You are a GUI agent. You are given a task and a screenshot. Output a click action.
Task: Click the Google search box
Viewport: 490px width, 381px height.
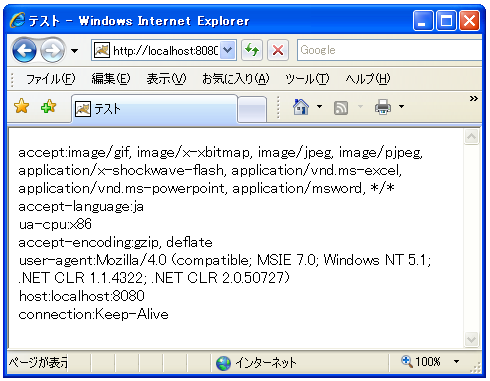click(389, 50)
